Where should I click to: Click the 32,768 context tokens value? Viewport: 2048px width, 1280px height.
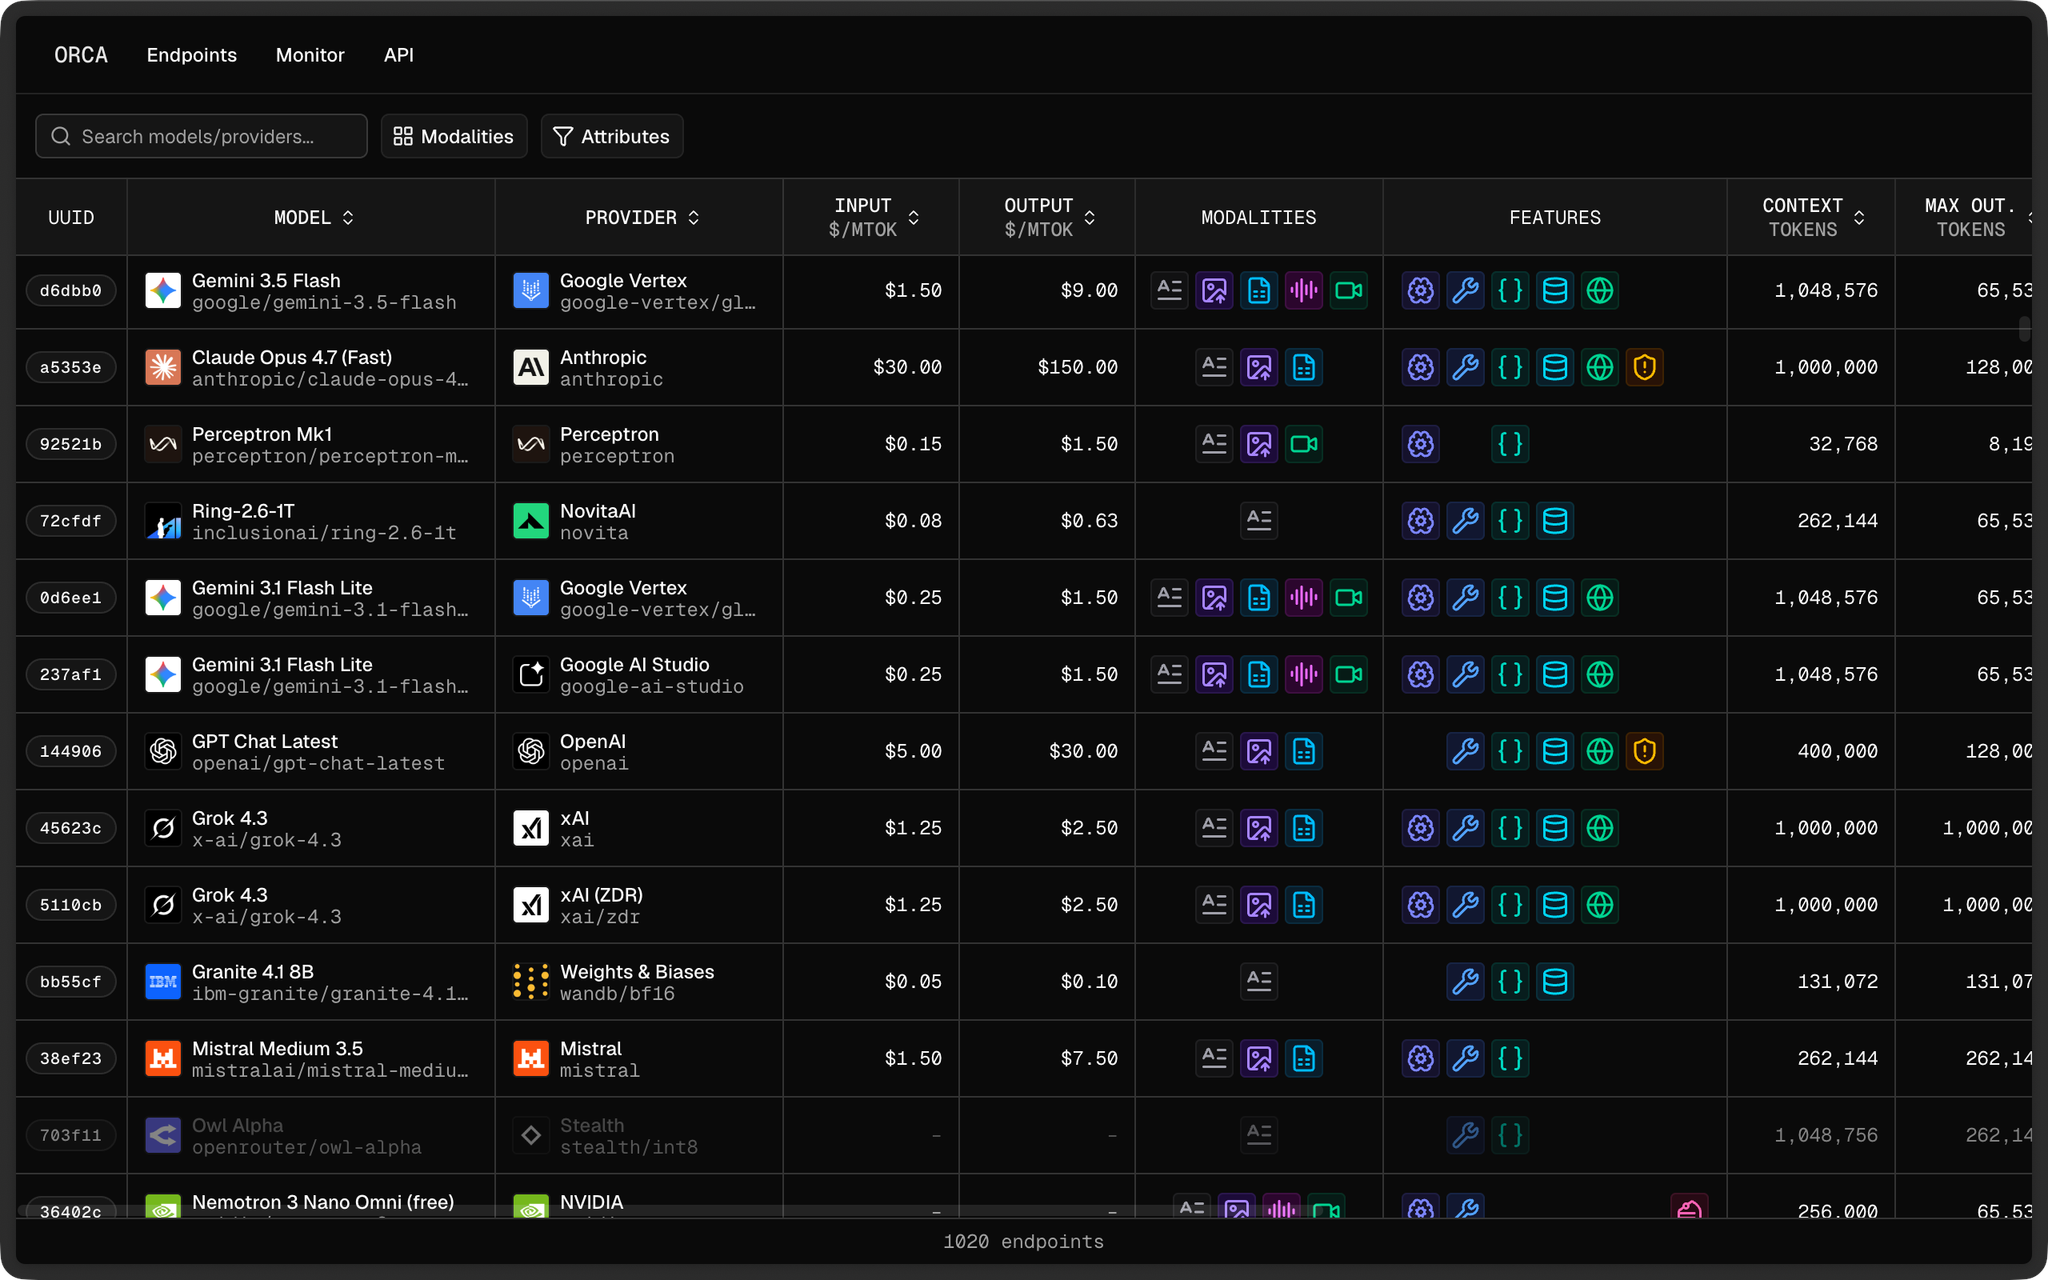point(1843,444)
